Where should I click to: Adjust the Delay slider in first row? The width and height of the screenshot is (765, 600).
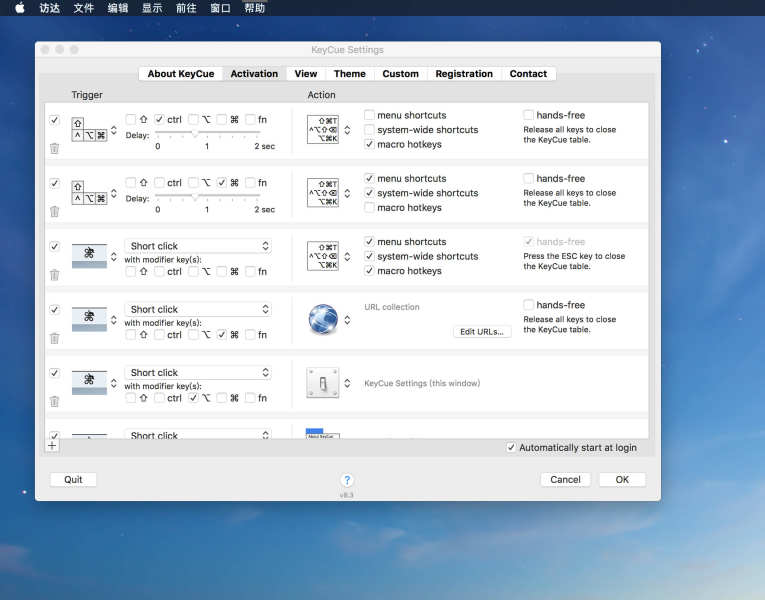pyautogui.click(x=195, y=133)
